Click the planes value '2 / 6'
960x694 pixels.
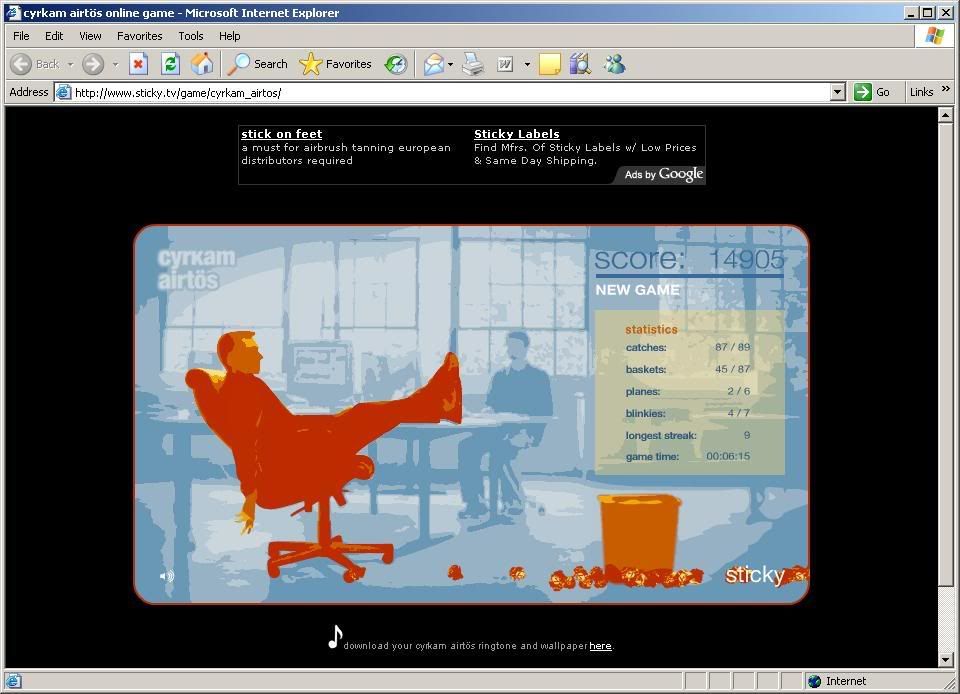click(x=738, y=391)
